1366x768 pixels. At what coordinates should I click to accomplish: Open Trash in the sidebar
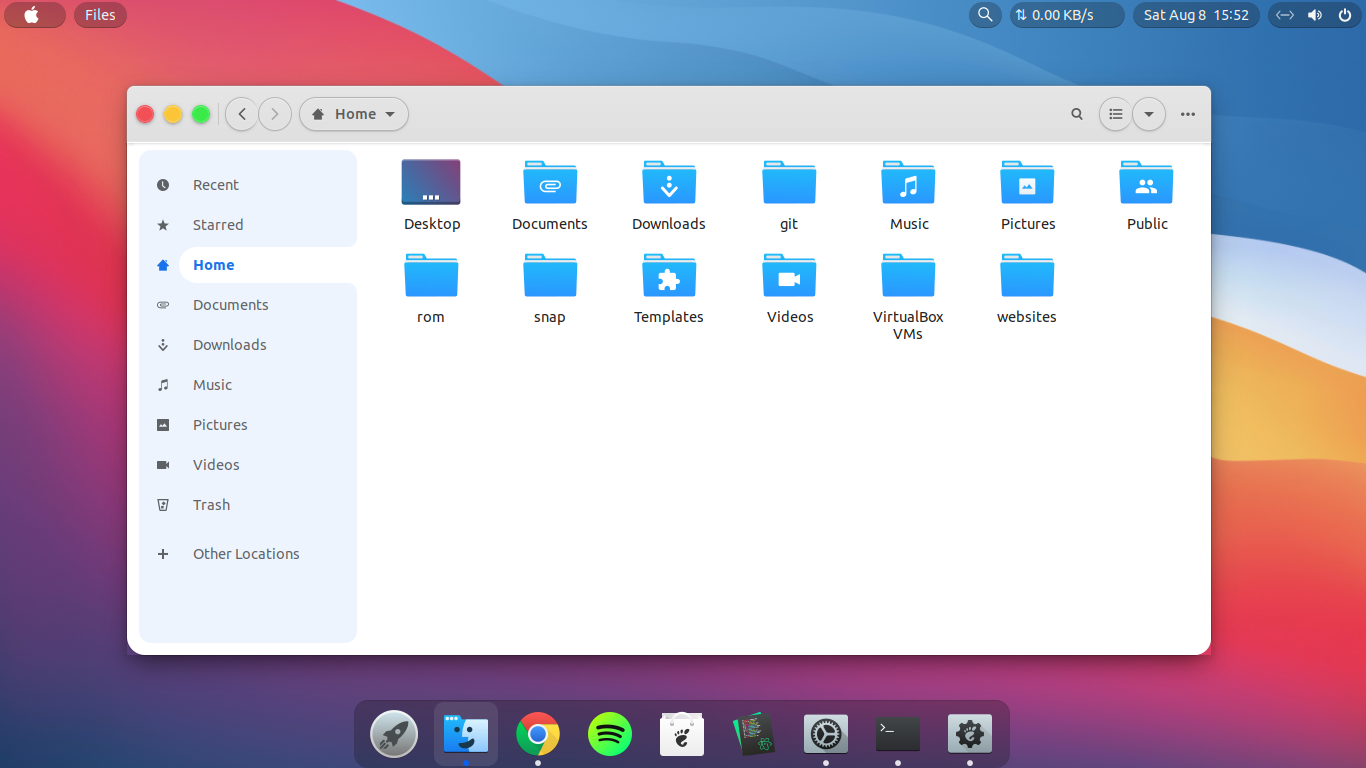tap(211, 505)
